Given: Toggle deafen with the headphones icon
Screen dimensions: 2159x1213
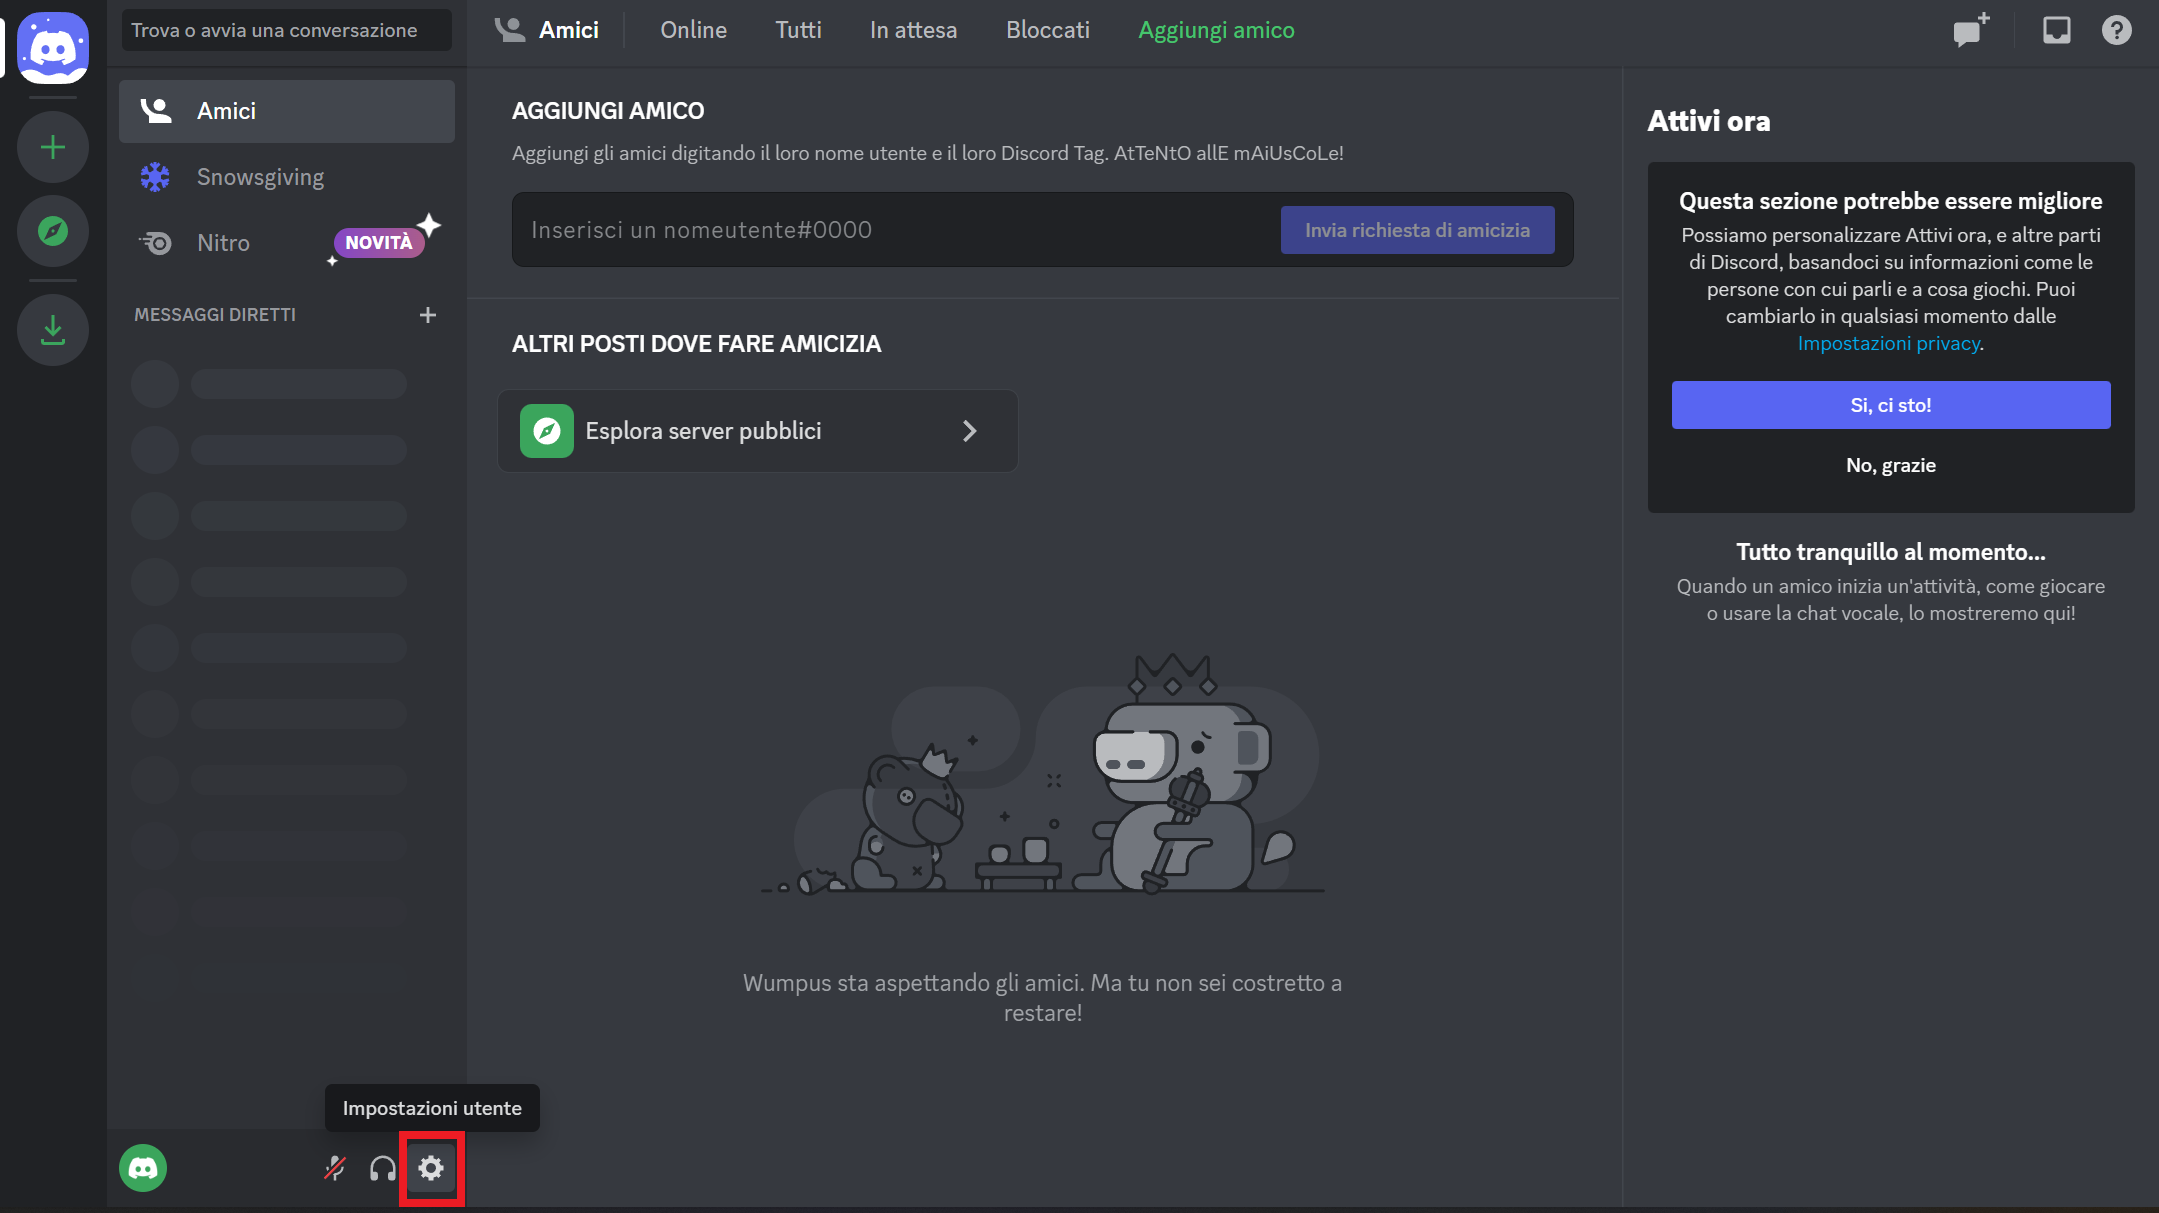Looking at the screenshot, I should point(382,1167).
